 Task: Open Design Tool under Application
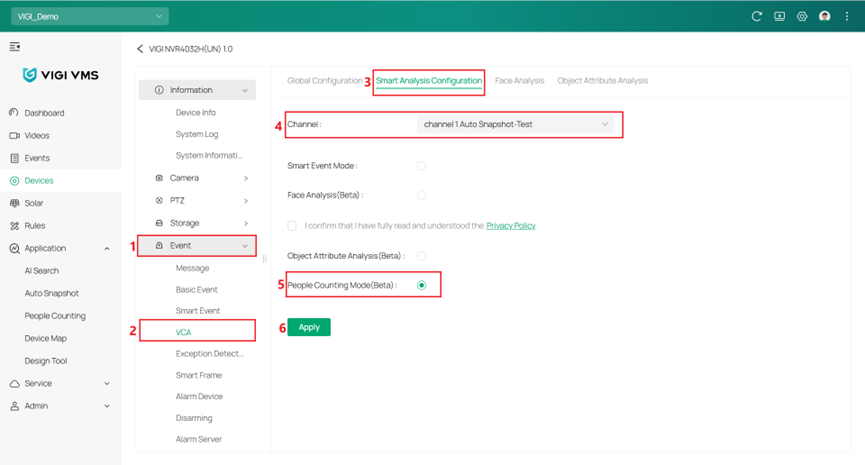click(x=45, y=361)
